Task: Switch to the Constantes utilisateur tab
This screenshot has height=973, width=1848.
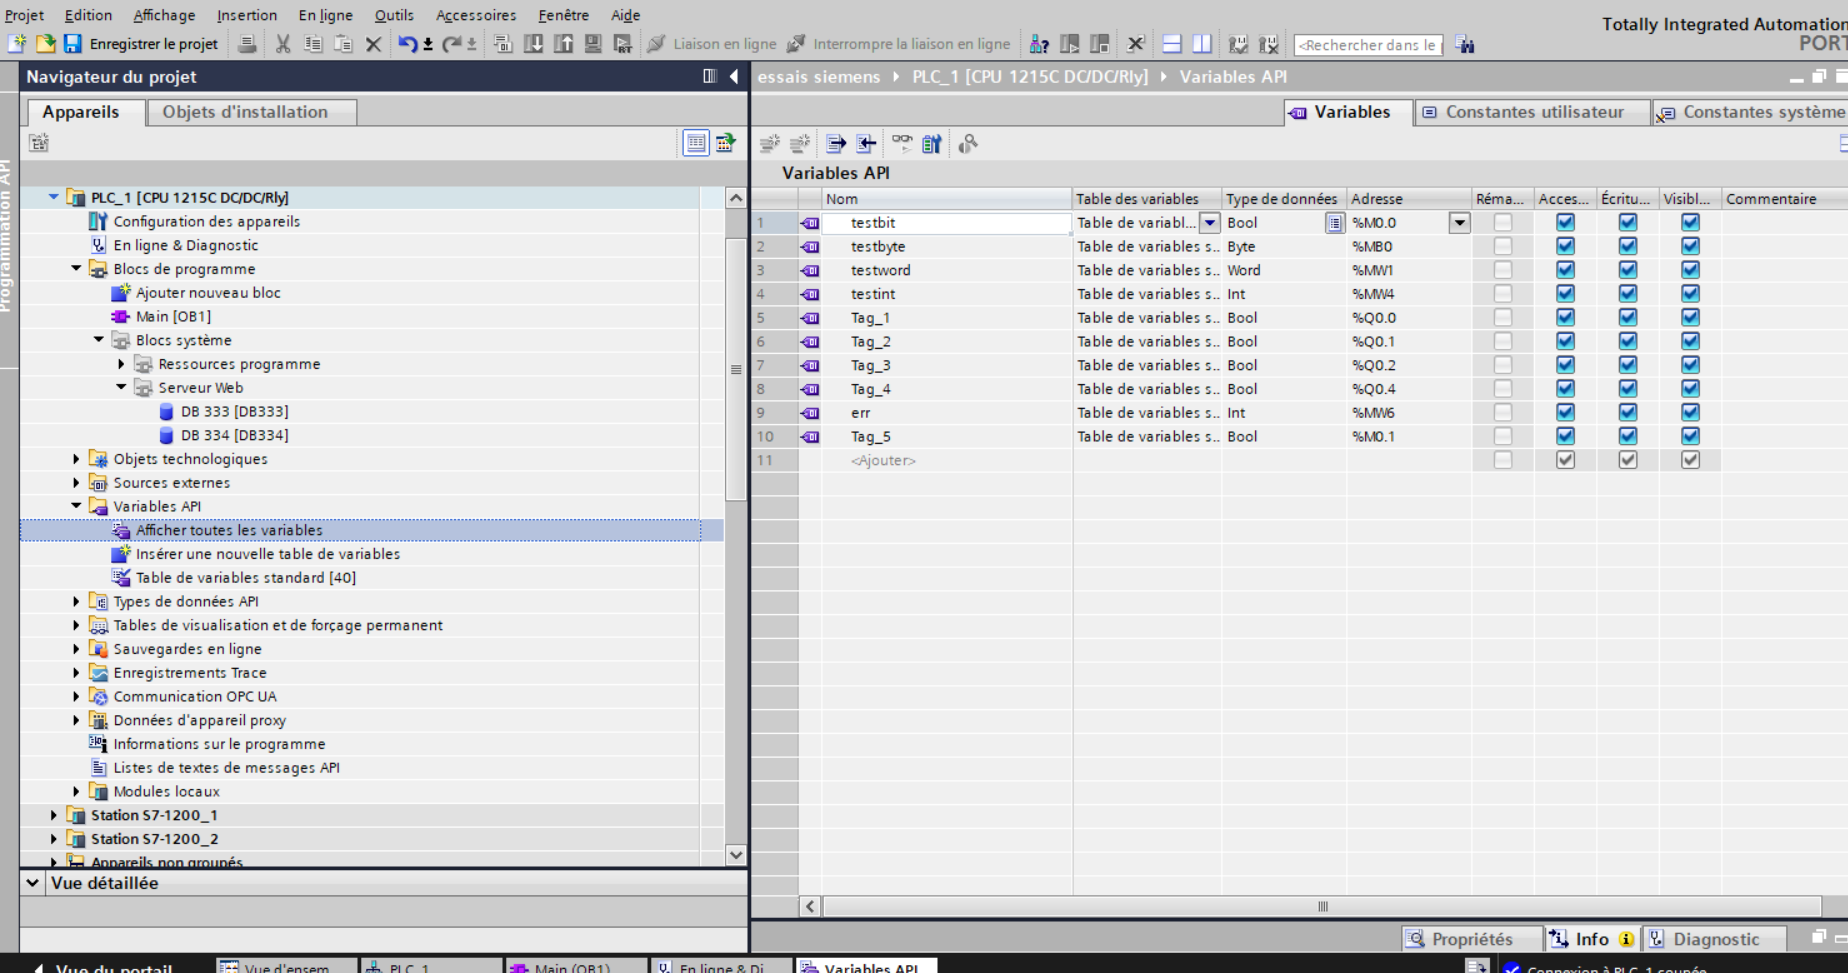Action: pyautogui.click(x=1533, y=112)
